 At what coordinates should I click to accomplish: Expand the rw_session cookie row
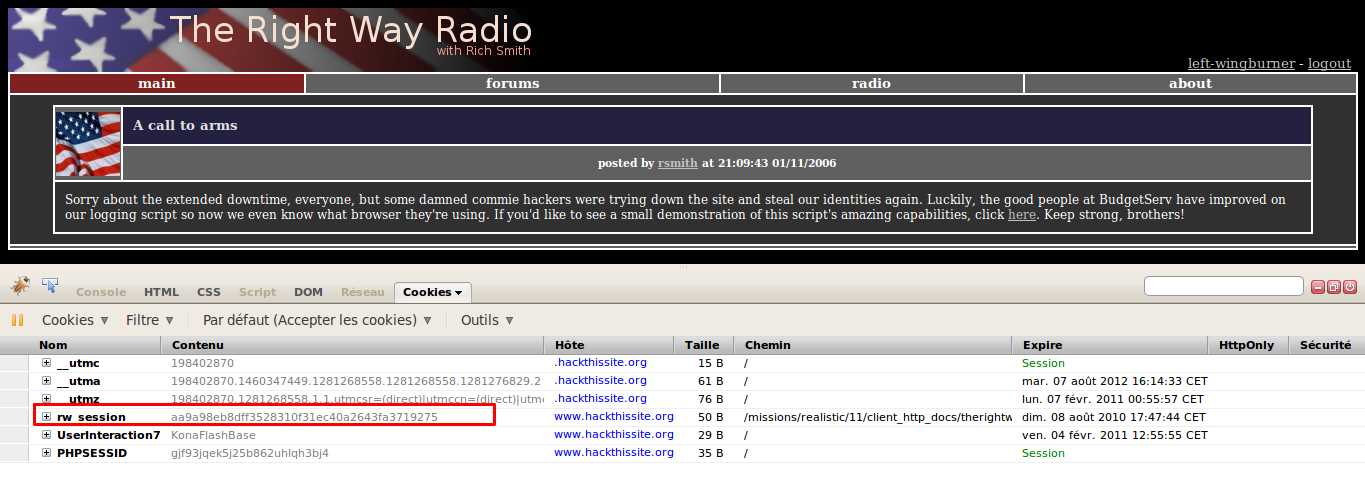(46, 417)
